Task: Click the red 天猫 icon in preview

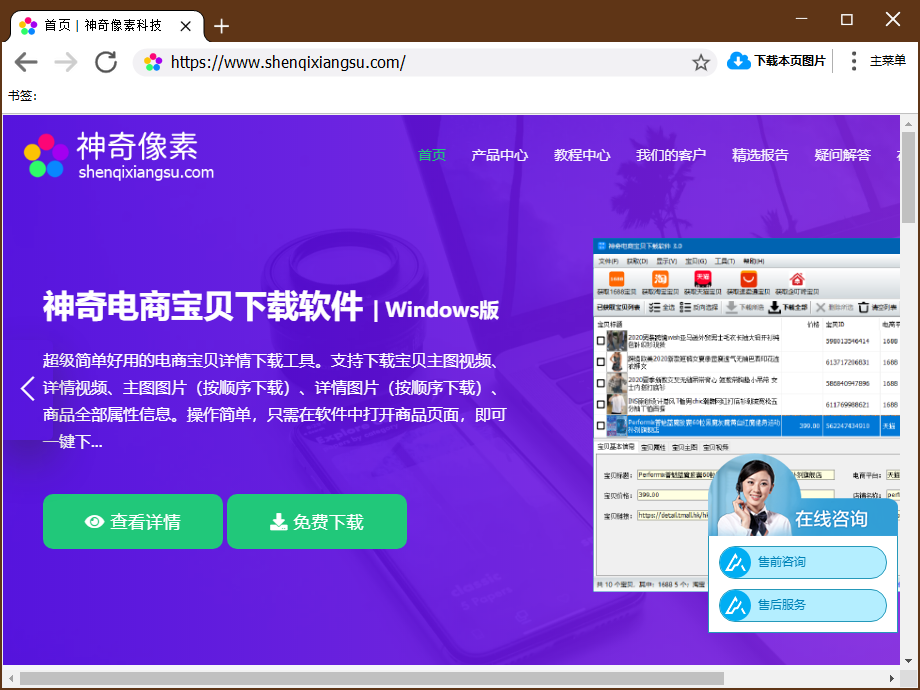Action: coord(702,279)
